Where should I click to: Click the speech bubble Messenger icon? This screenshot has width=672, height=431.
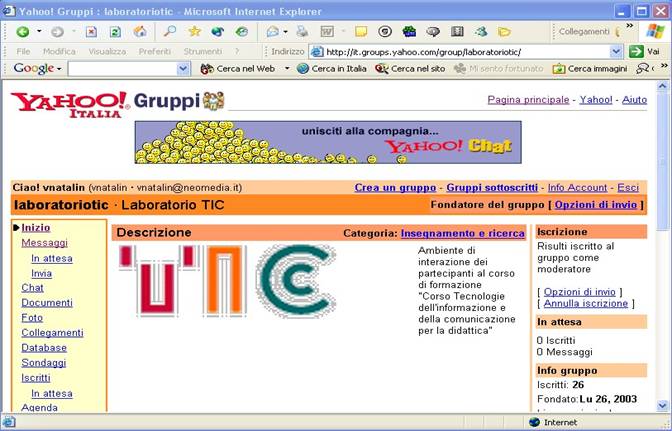433,32
